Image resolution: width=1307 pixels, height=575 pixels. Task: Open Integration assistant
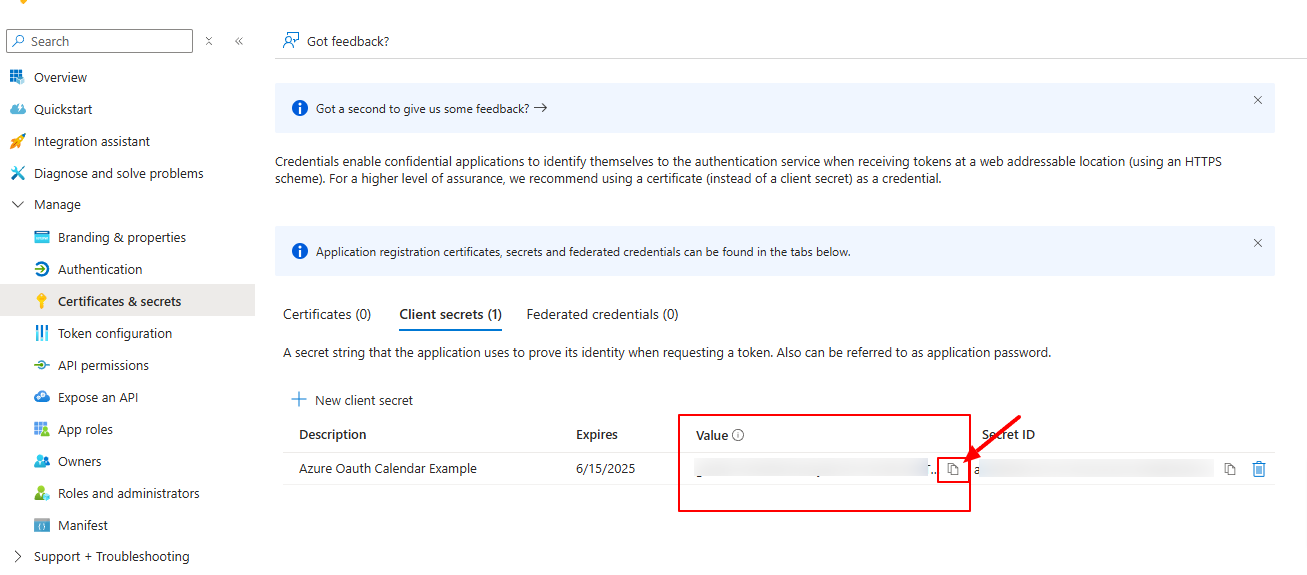[92, 141]
